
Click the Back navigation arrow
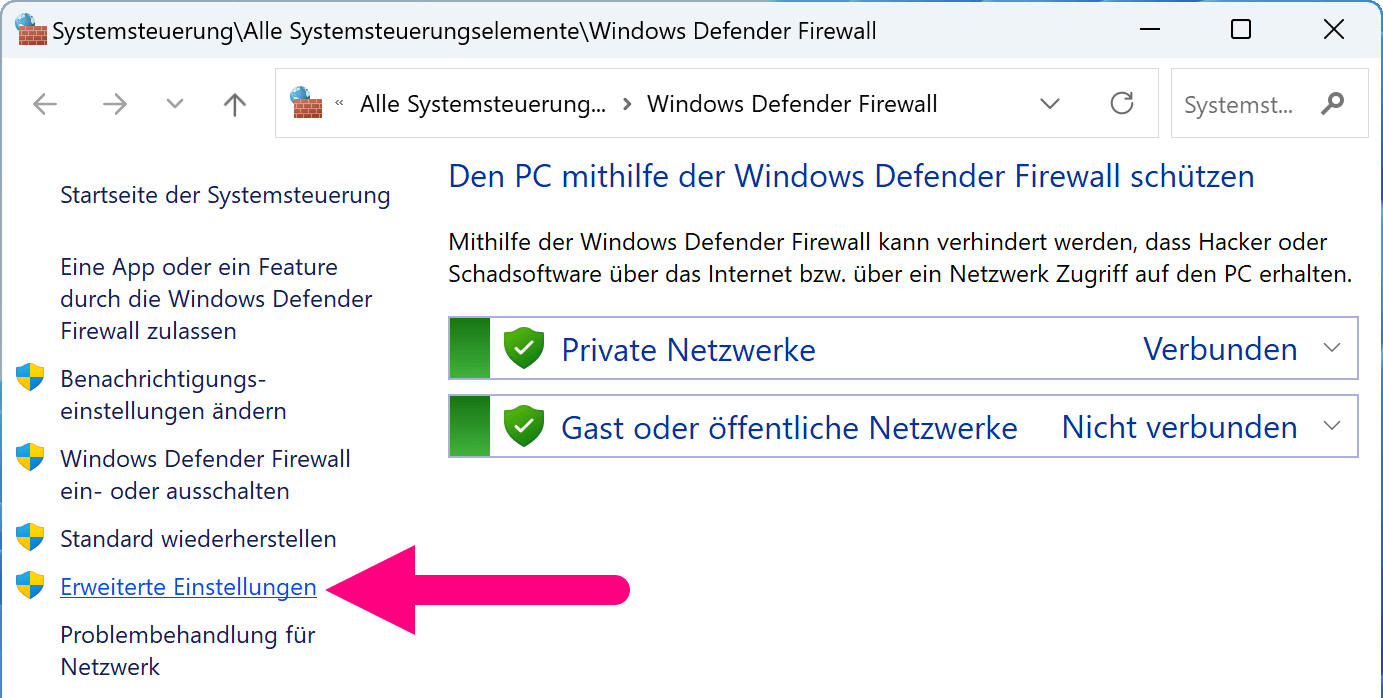coord(45,104)
